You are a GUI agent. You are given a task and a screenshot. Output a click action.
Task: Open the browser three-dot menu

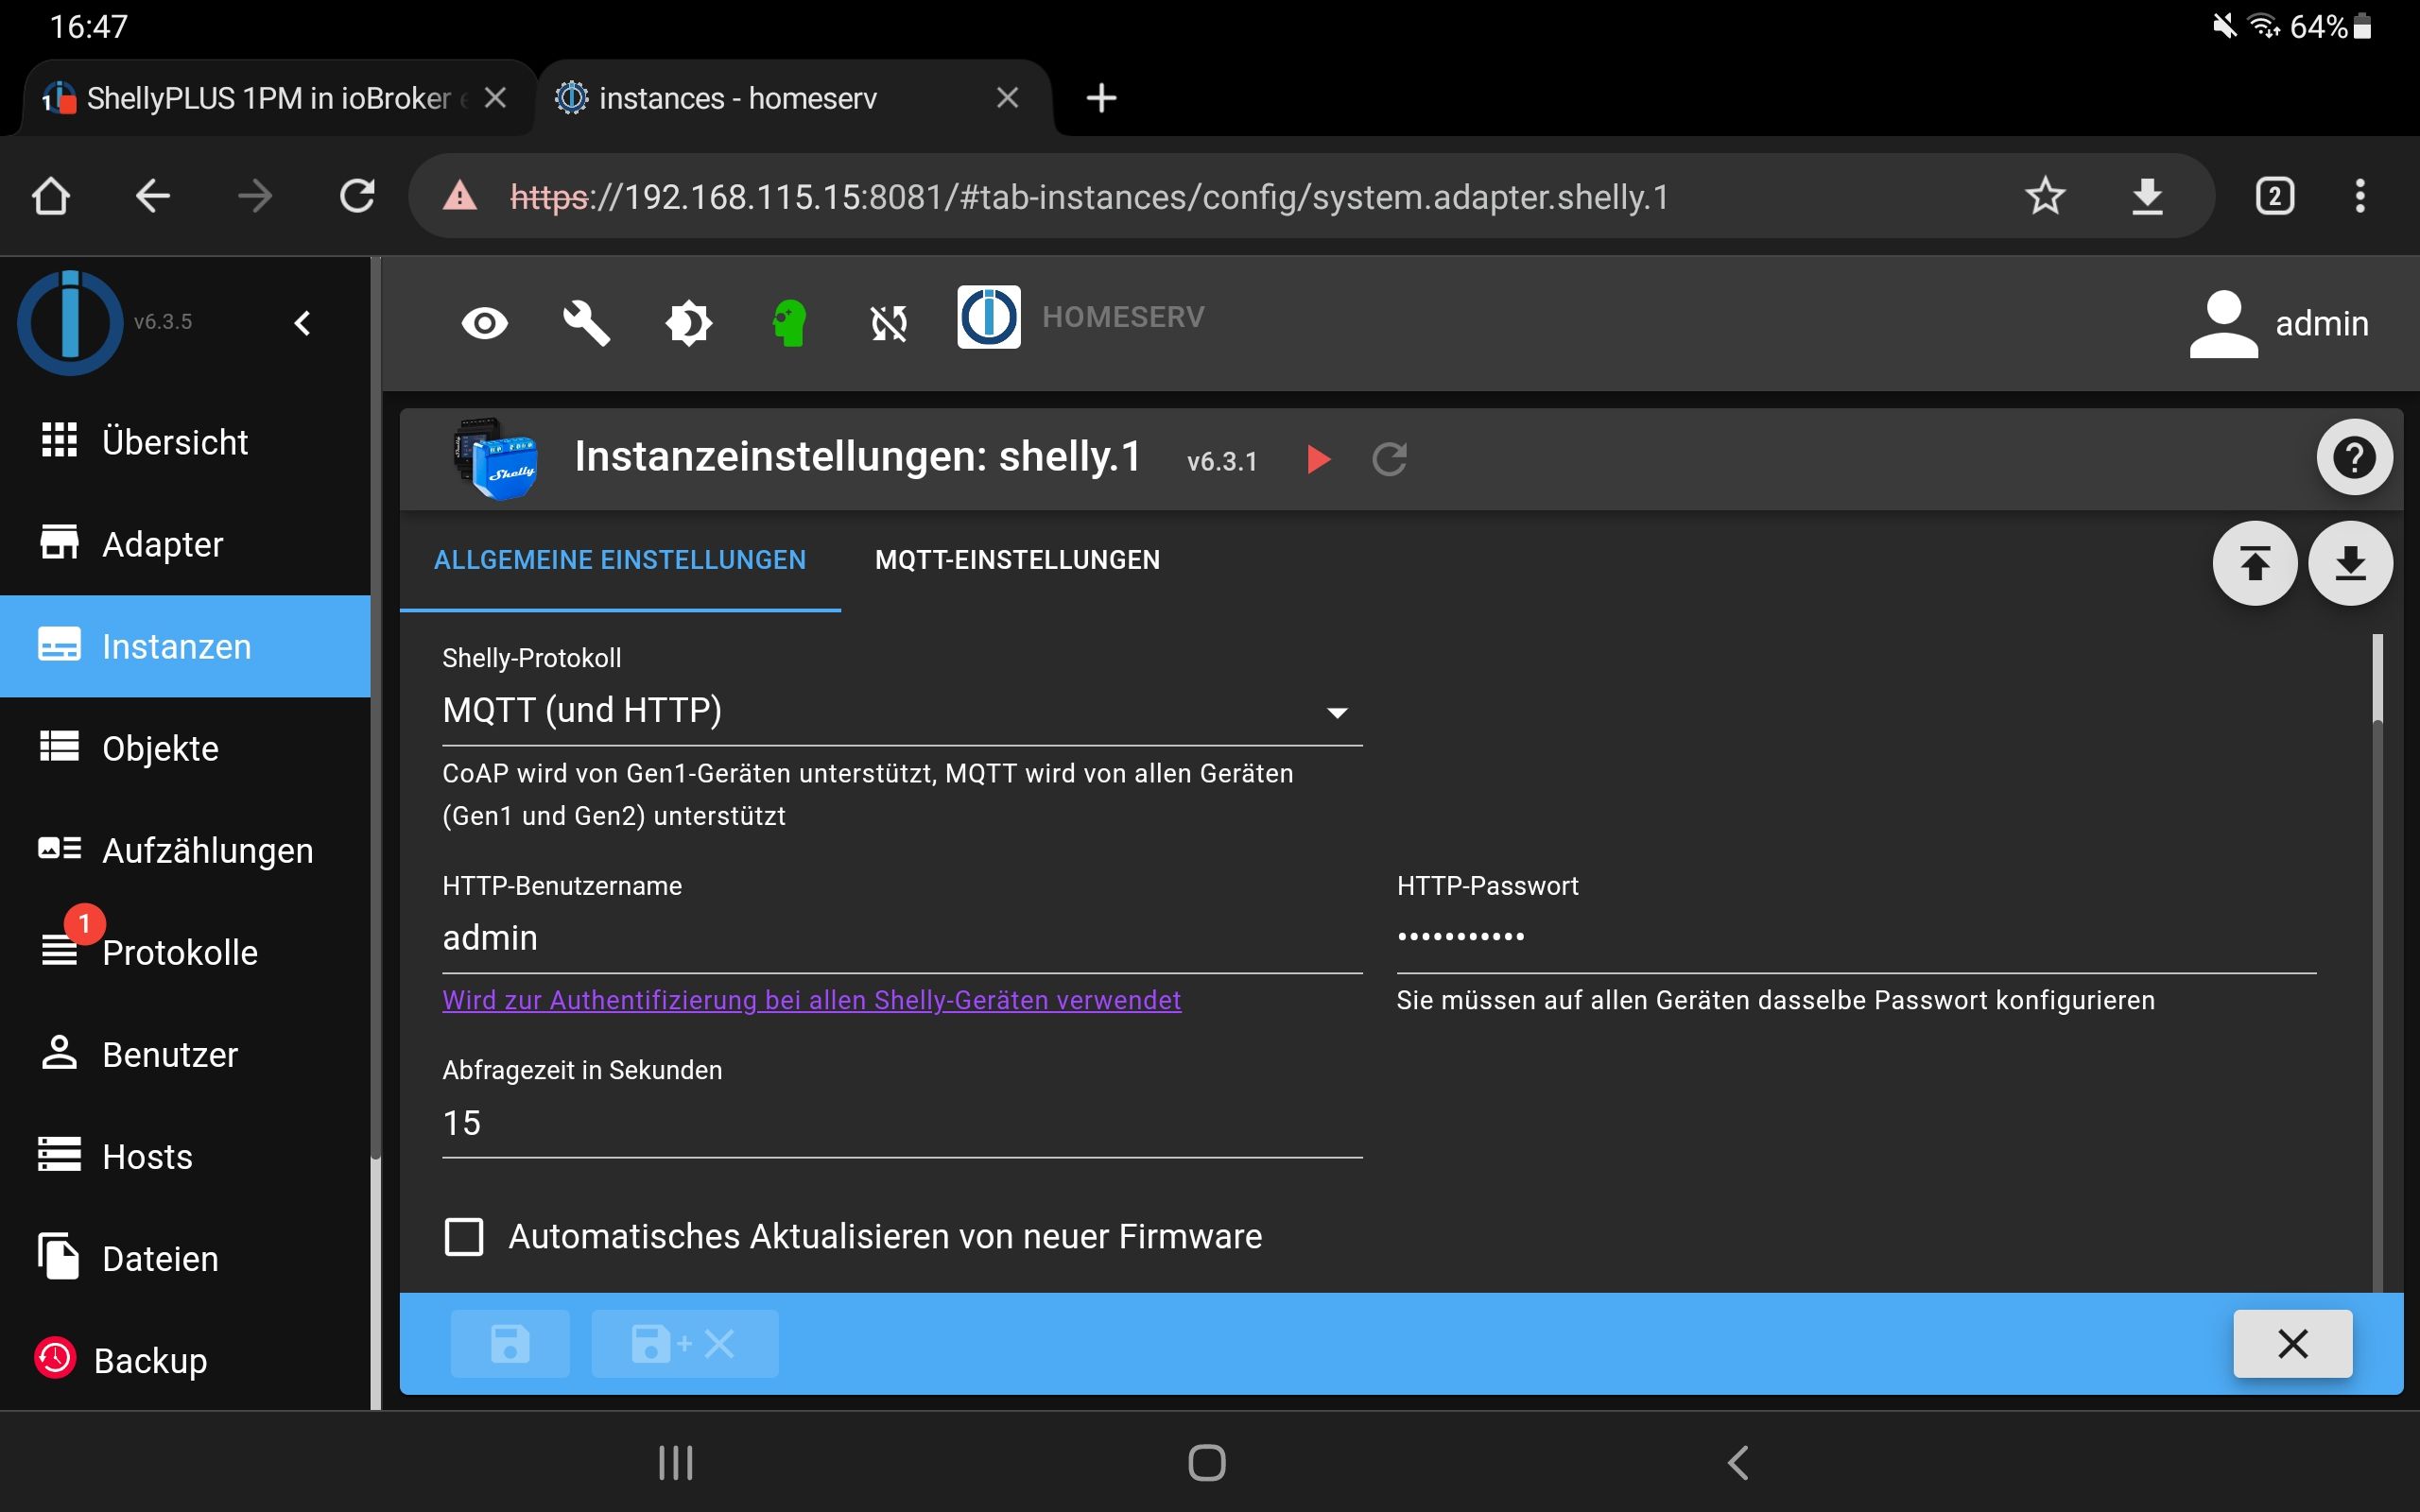click(x=2360, y=196)
